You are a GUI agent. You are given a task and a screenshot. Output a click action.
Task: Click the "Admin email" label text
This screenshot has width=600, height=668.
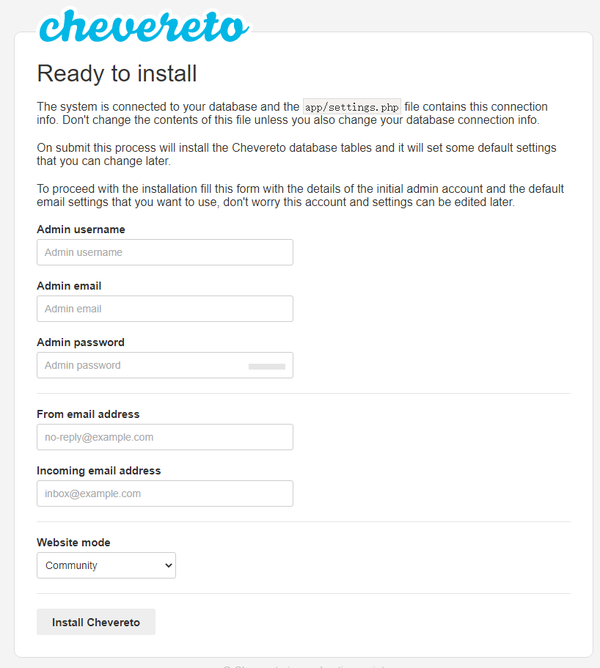click(x=69, y=286)
